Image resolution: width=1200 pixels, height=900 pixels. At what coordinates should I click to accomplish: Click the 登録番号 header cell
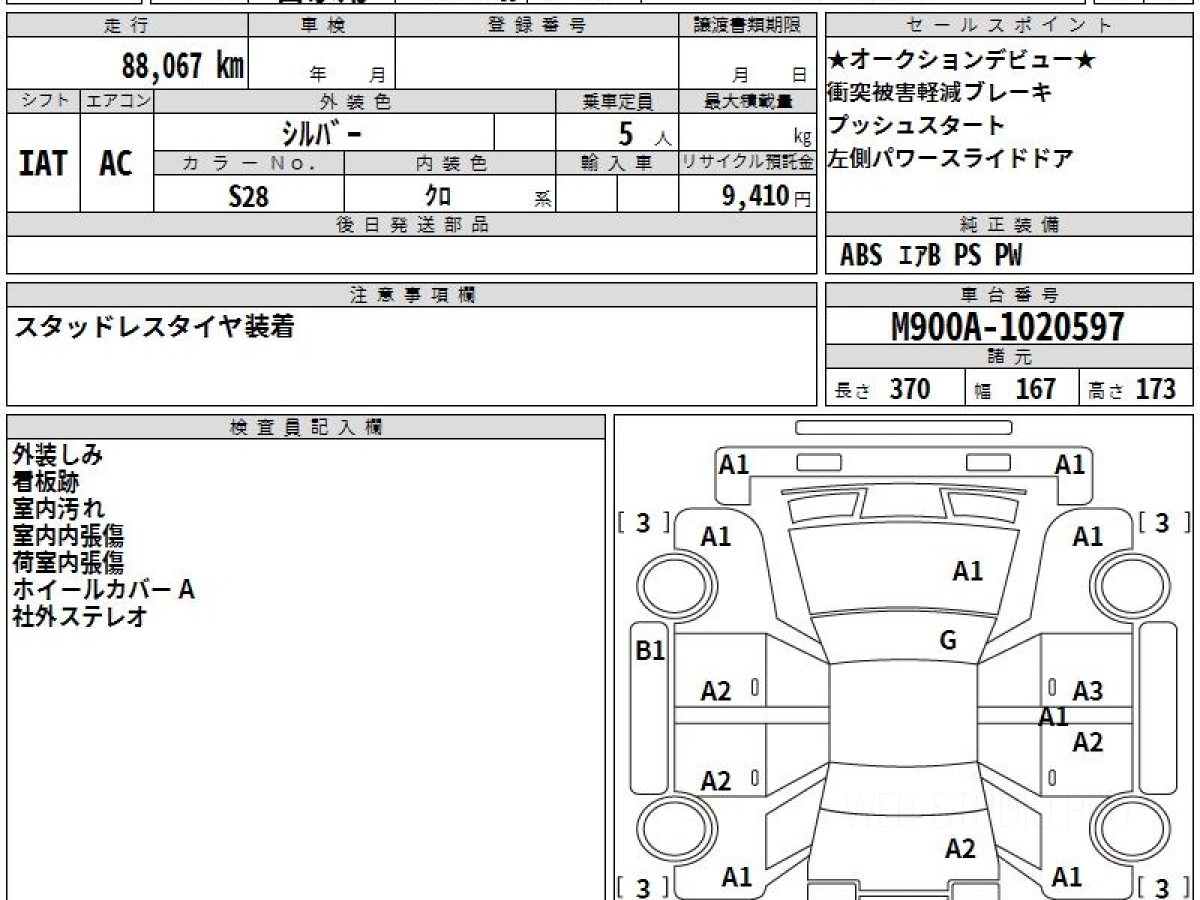click(x=537, y=26)
